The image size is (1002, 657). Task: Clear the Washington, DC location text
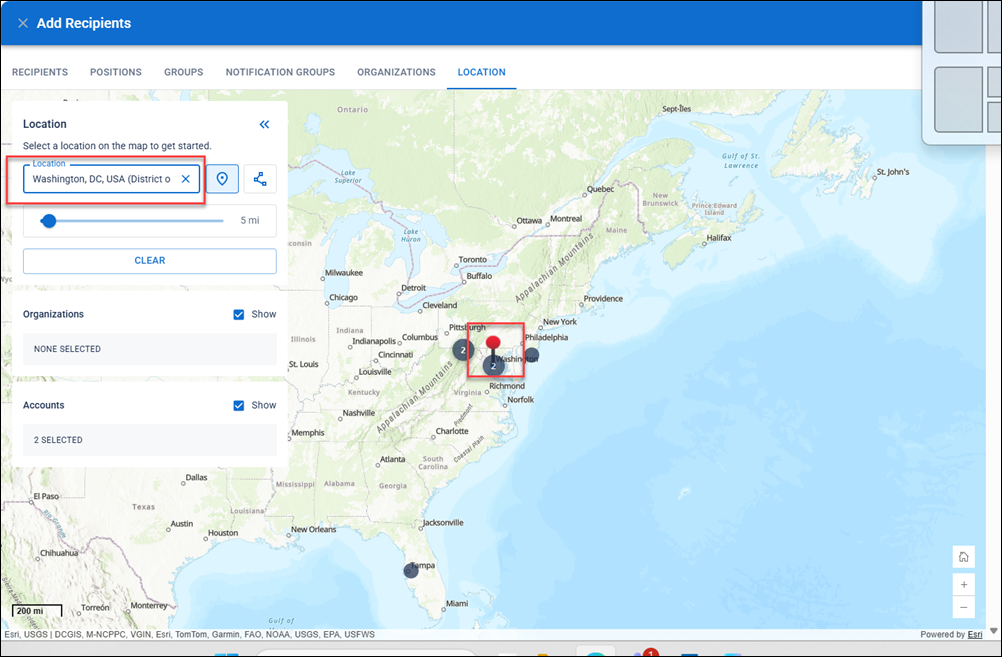click(185, 179)
